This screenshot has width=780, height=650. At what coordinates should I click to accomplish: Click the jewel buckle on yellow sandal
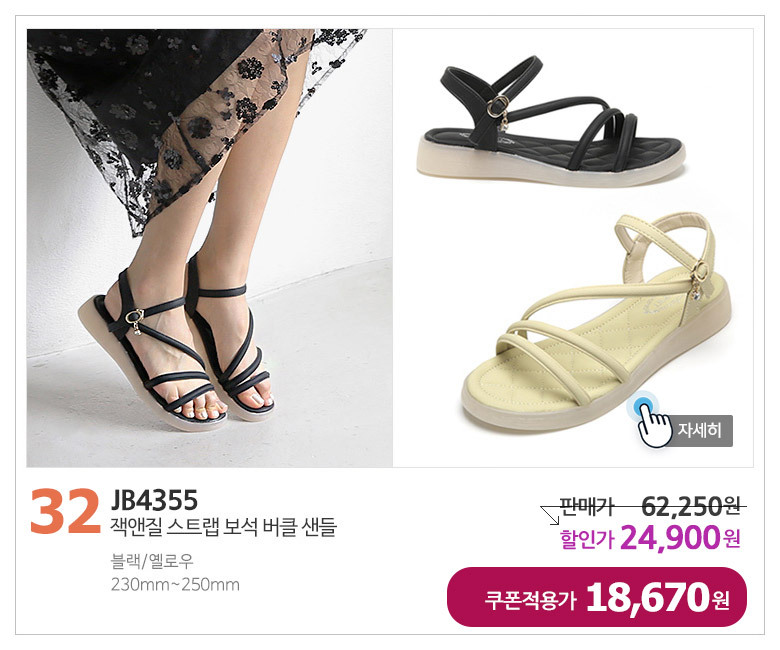click(700, 280)
